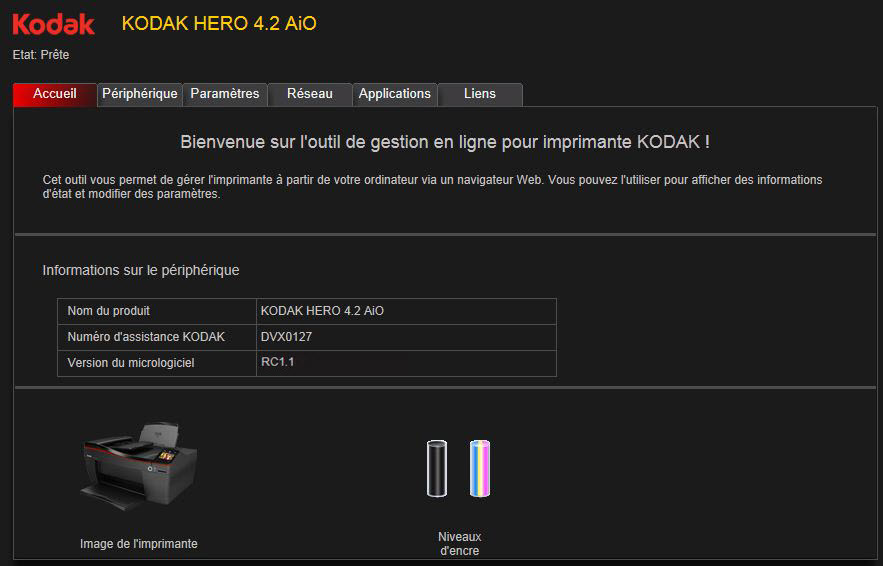Click the KODAK HERO 4.2 AiO title
The height and width of the screenshot is (566, 883).
[x=219, y=24]
